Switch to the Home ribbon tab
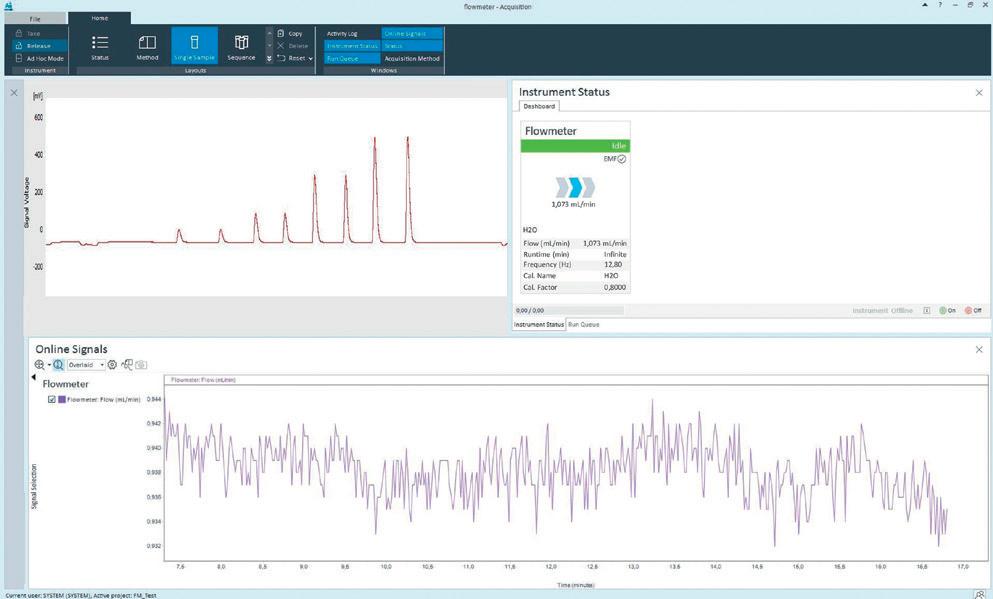993x599 pixels. (x=99, y=18)
